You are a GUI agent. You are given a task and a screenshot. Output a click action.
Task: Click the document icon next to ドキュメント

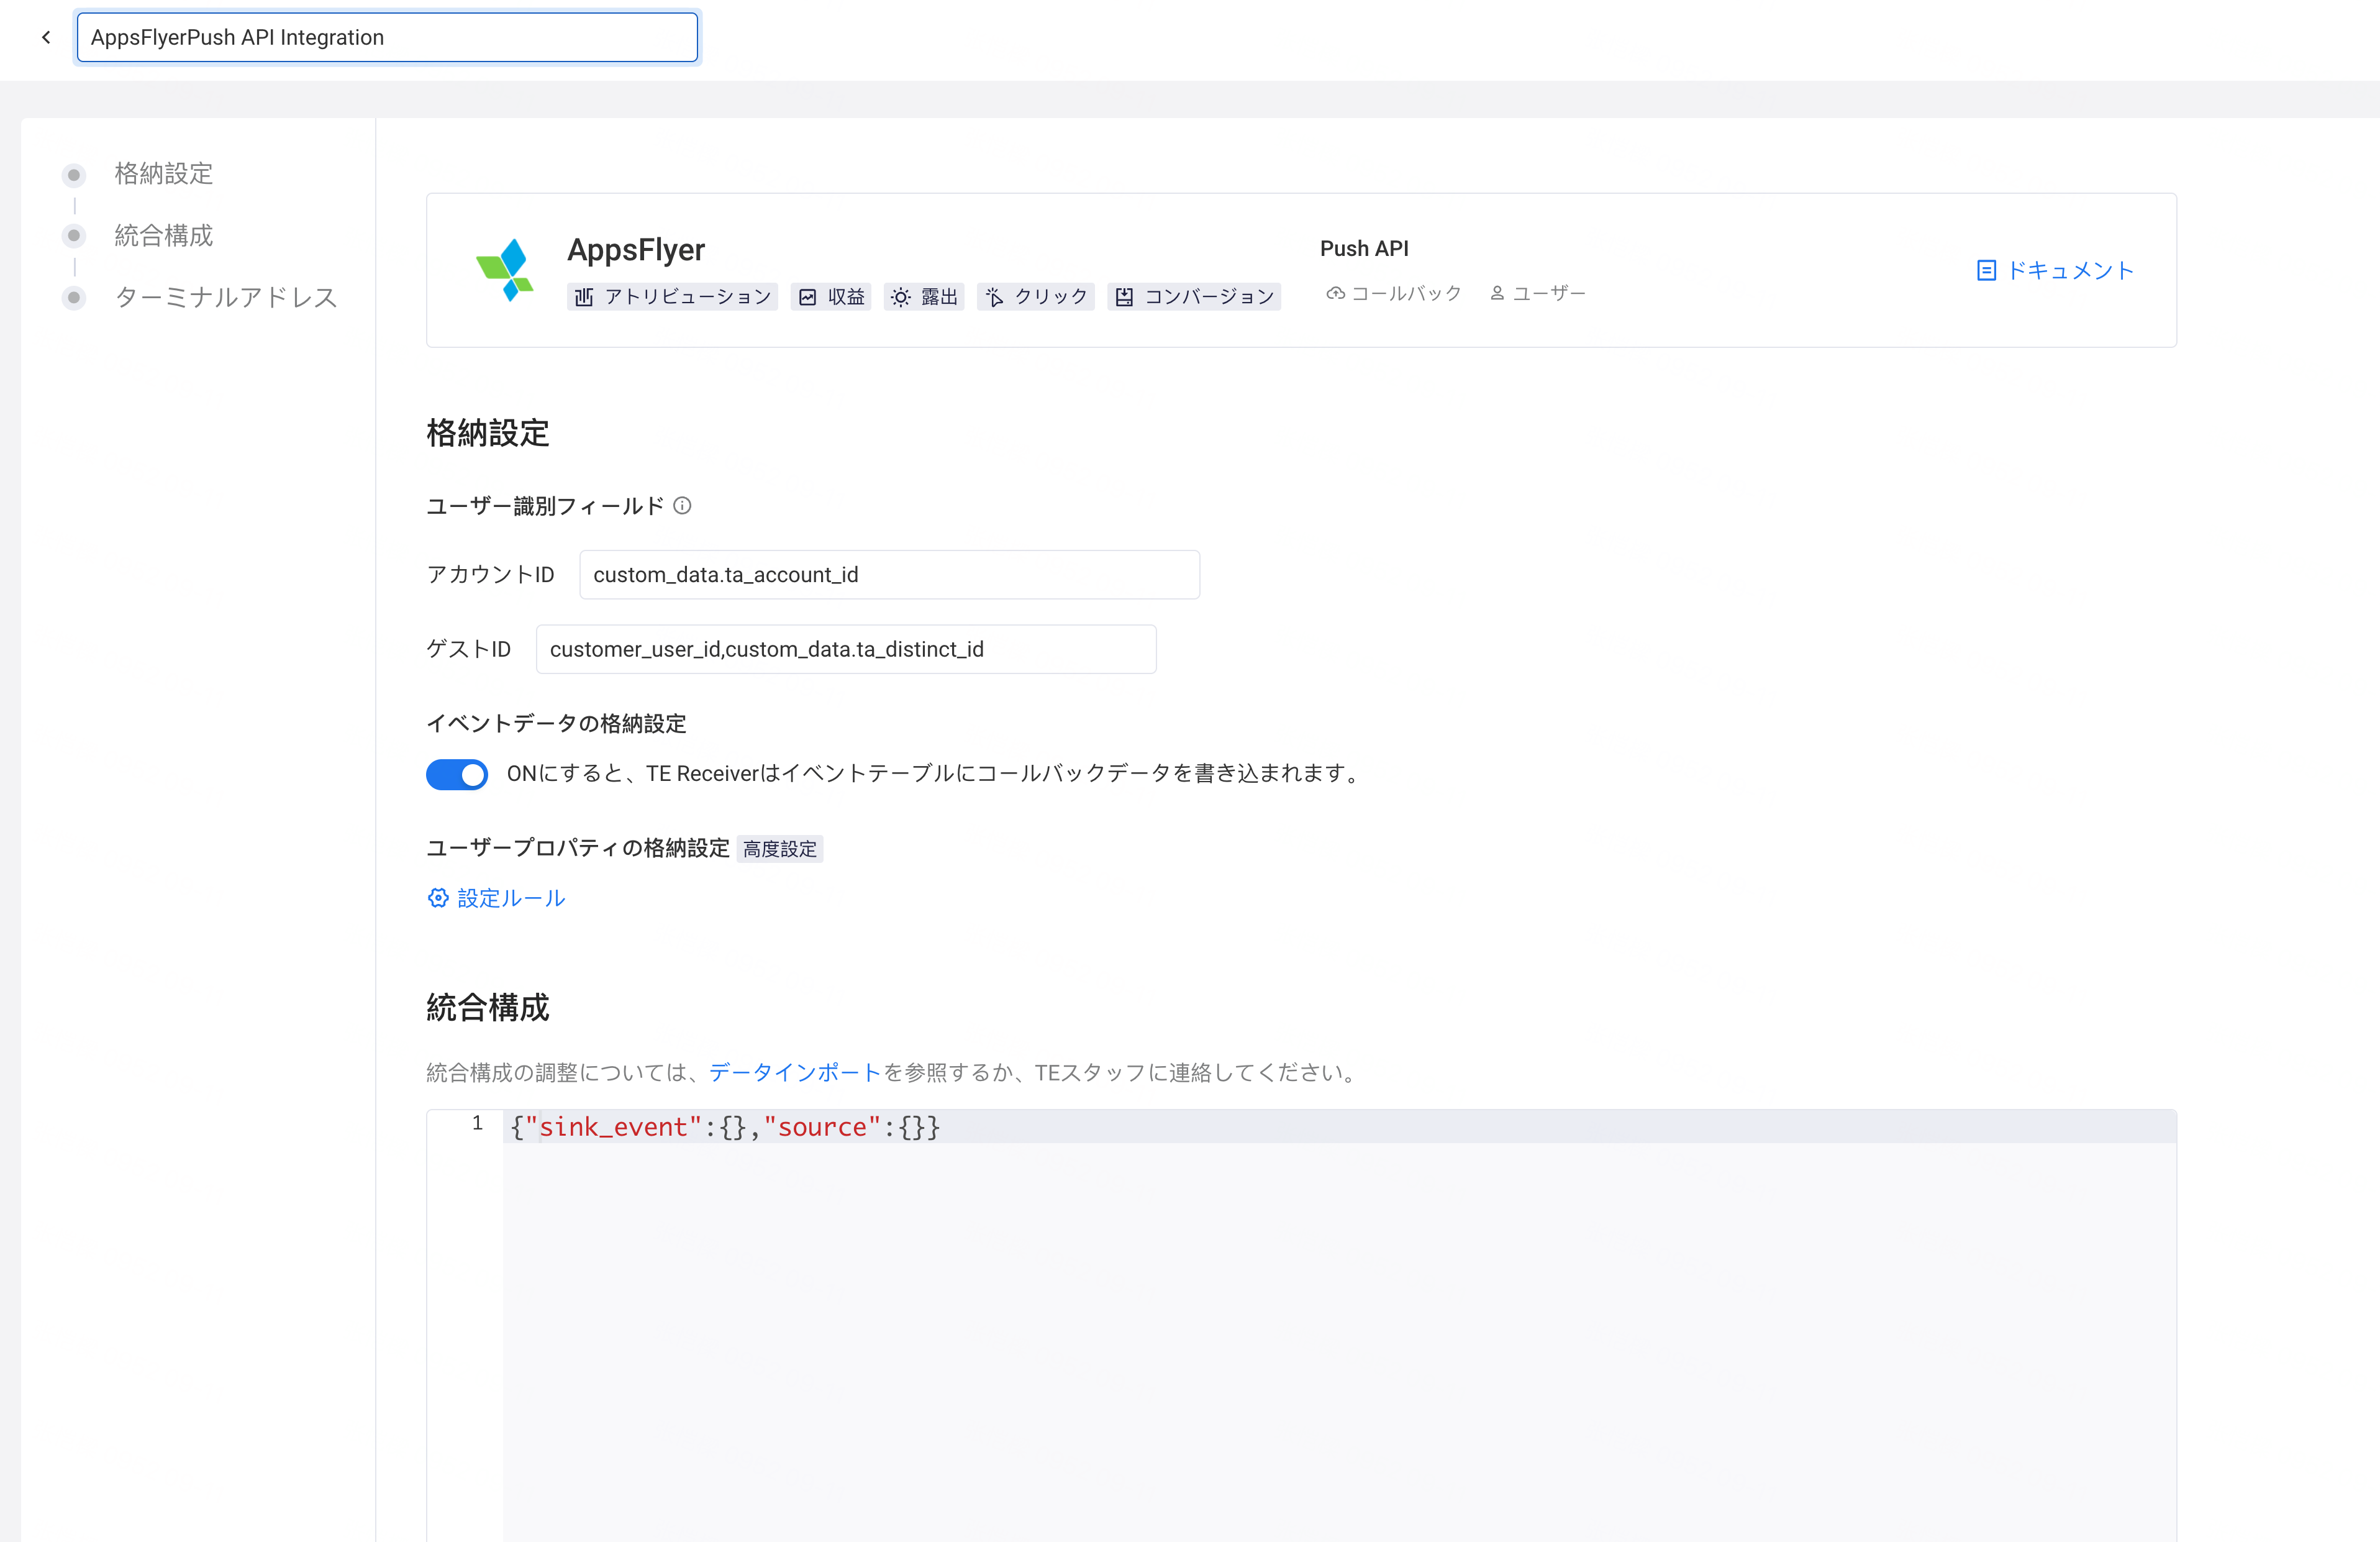coord(1986,270)
